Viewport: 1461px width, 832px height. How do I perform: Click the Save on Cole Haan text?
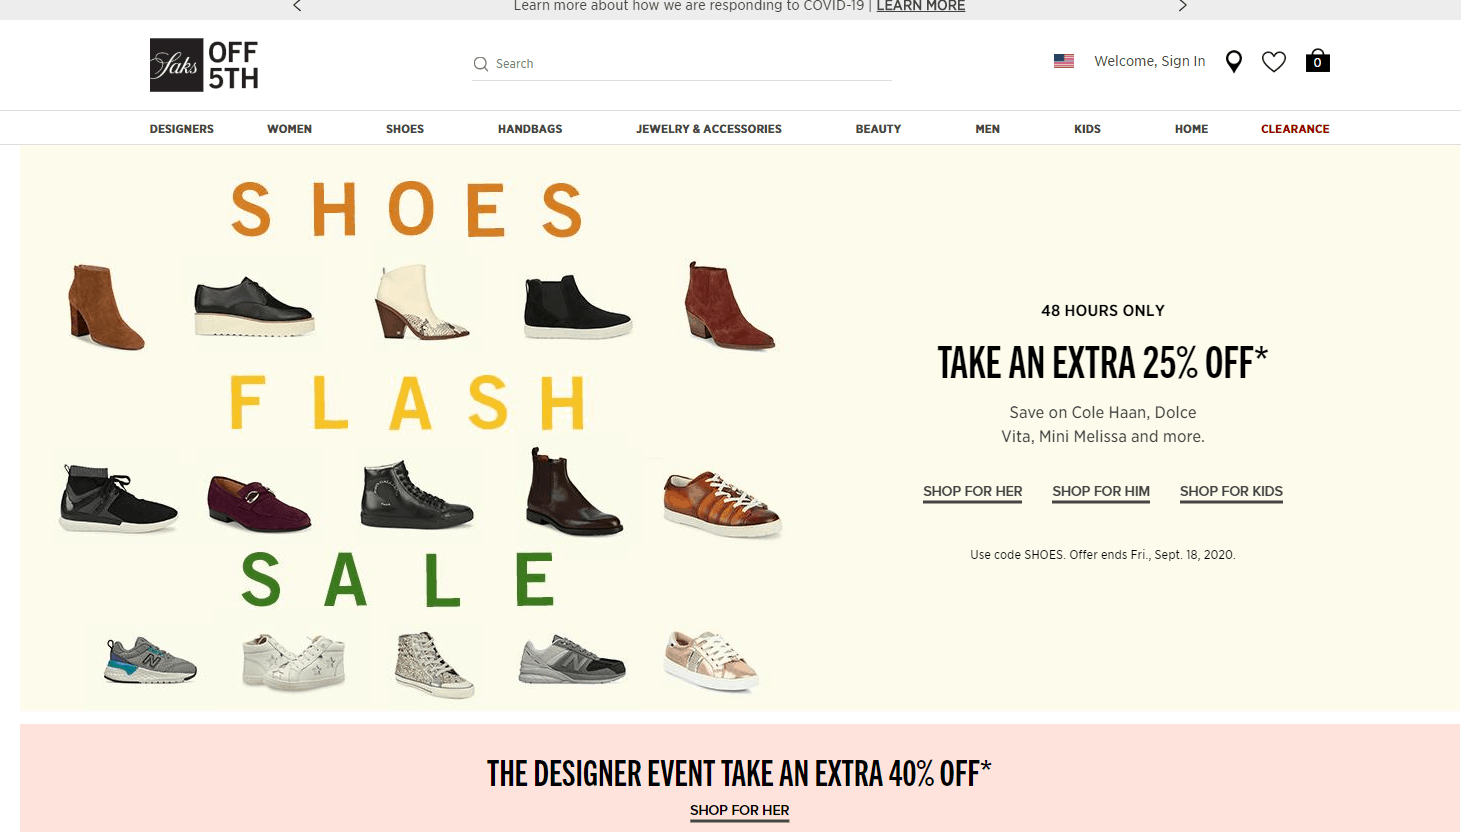click(x=1103, y=425)
